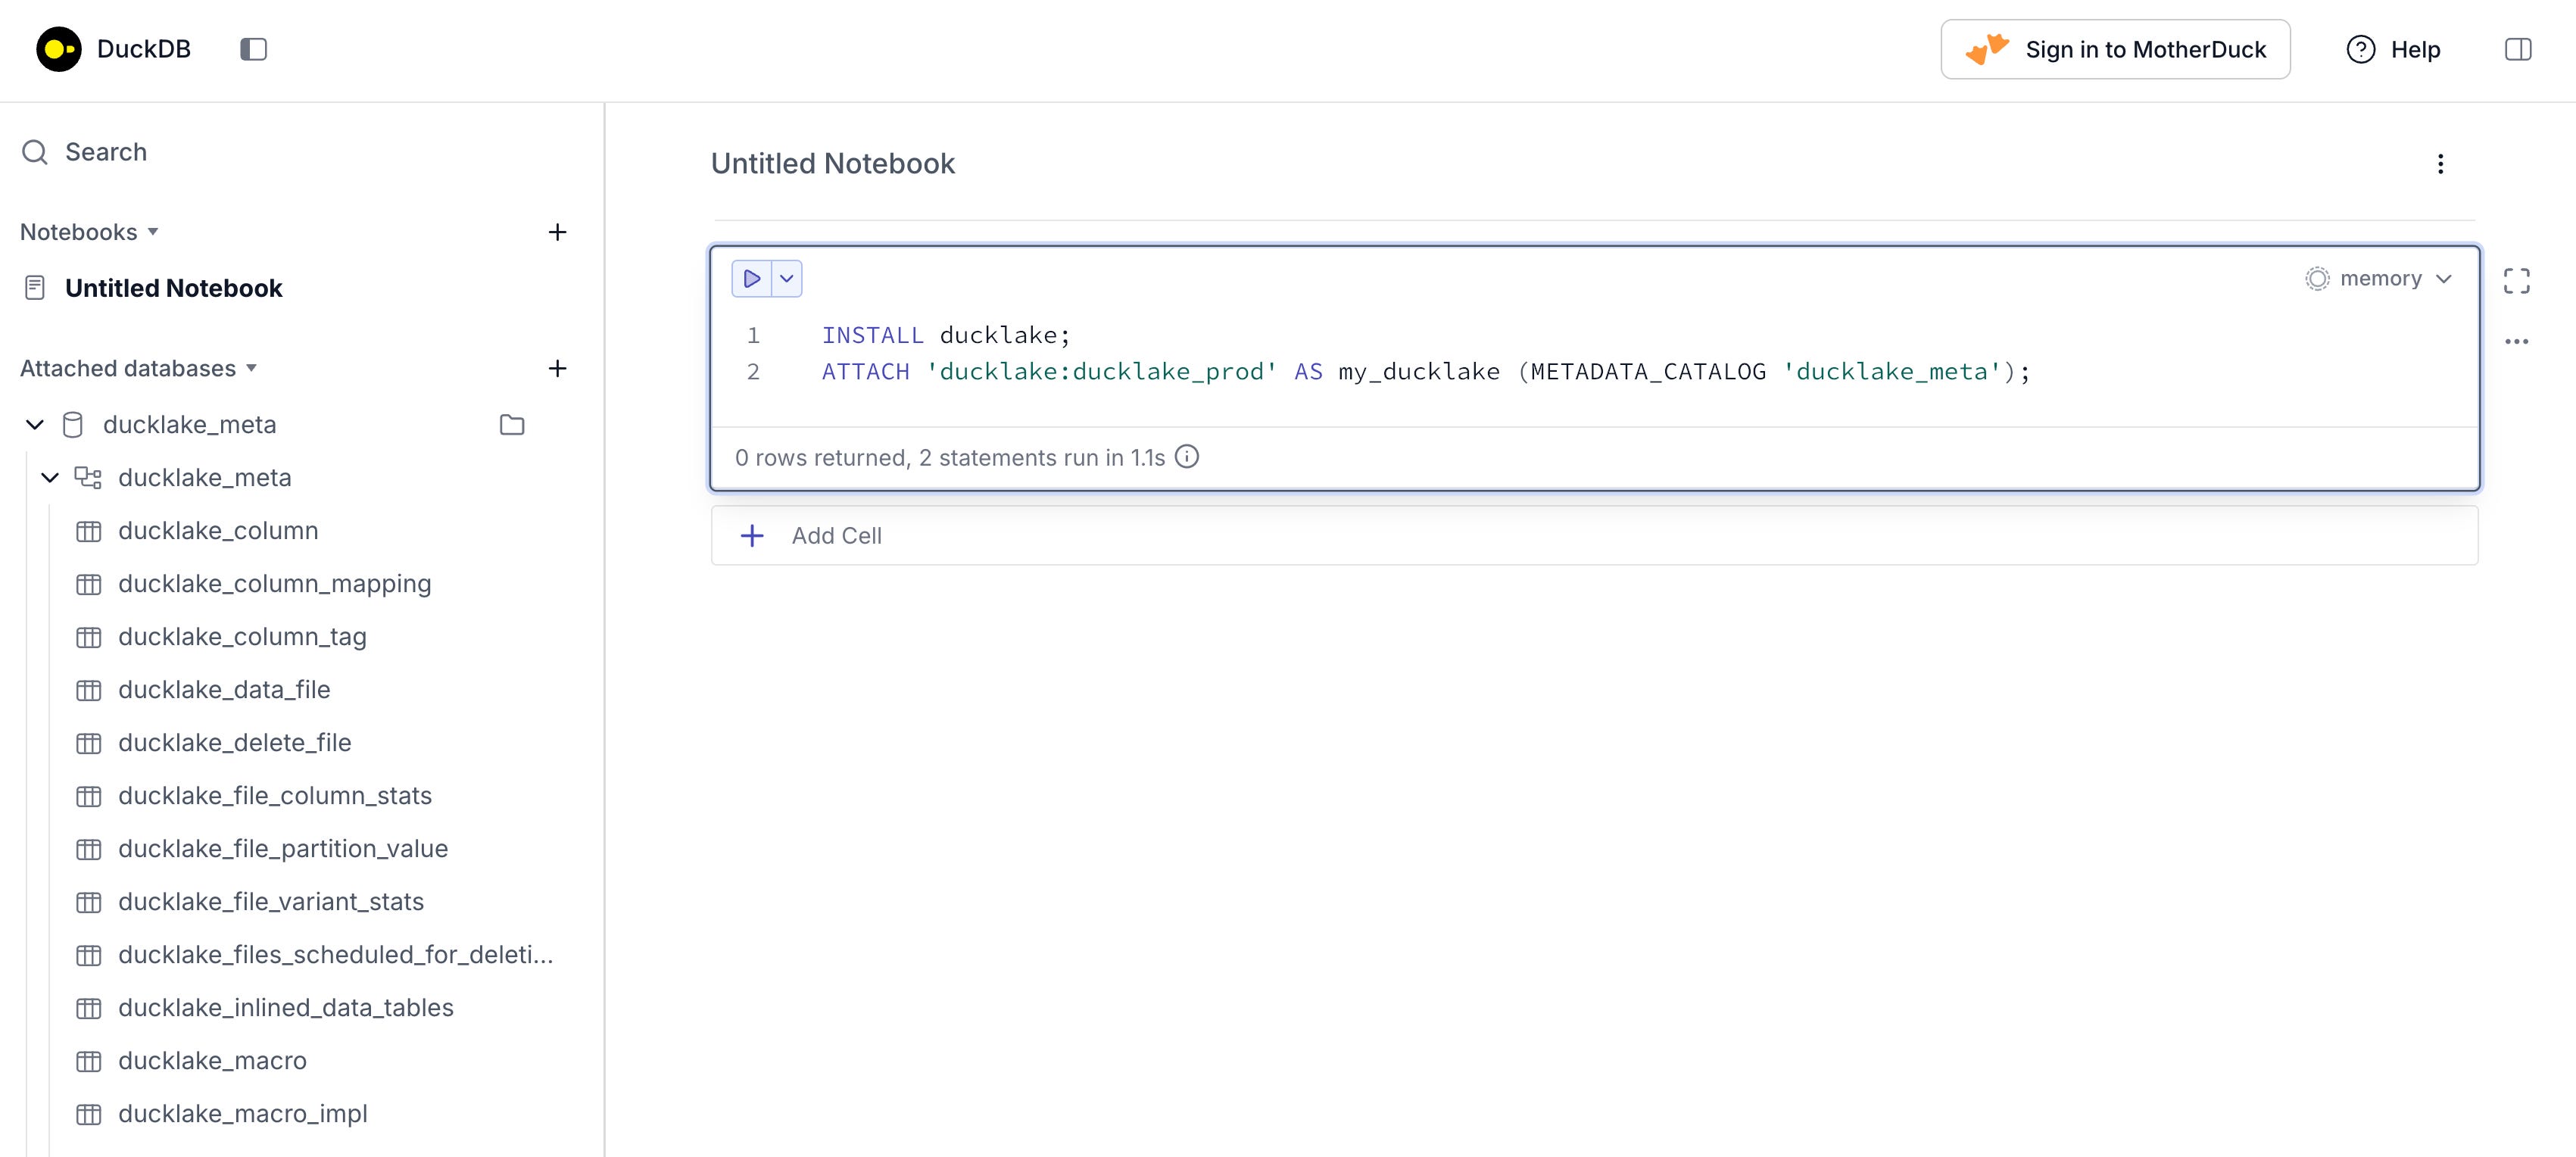Click the database cylinder icon for ducklake_meta

point(73,425)
